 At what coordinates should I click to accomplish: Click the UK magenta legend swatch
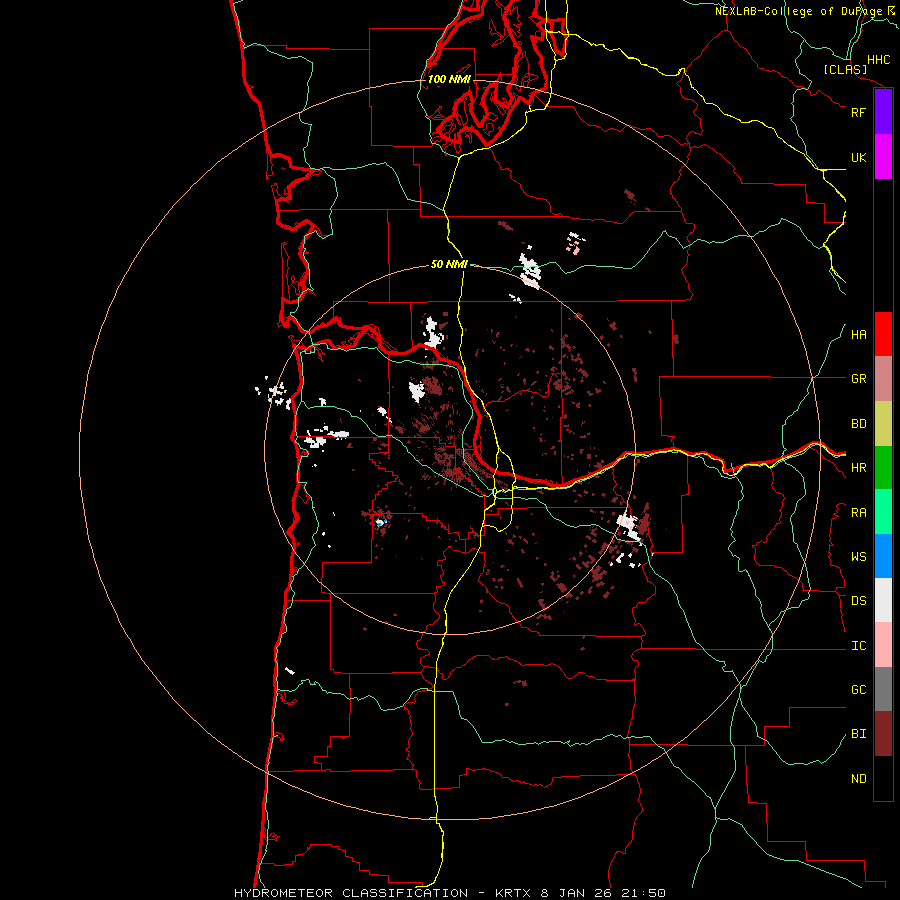coord(883,157)
